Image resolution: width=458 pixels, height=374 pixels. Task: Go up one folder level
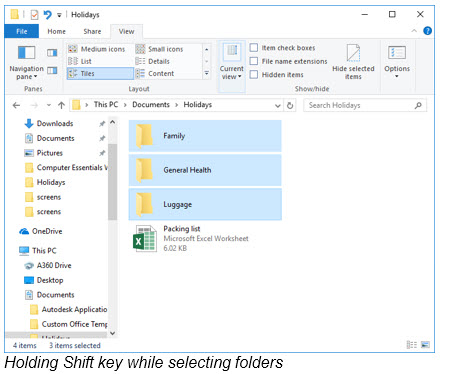(61, 105)
